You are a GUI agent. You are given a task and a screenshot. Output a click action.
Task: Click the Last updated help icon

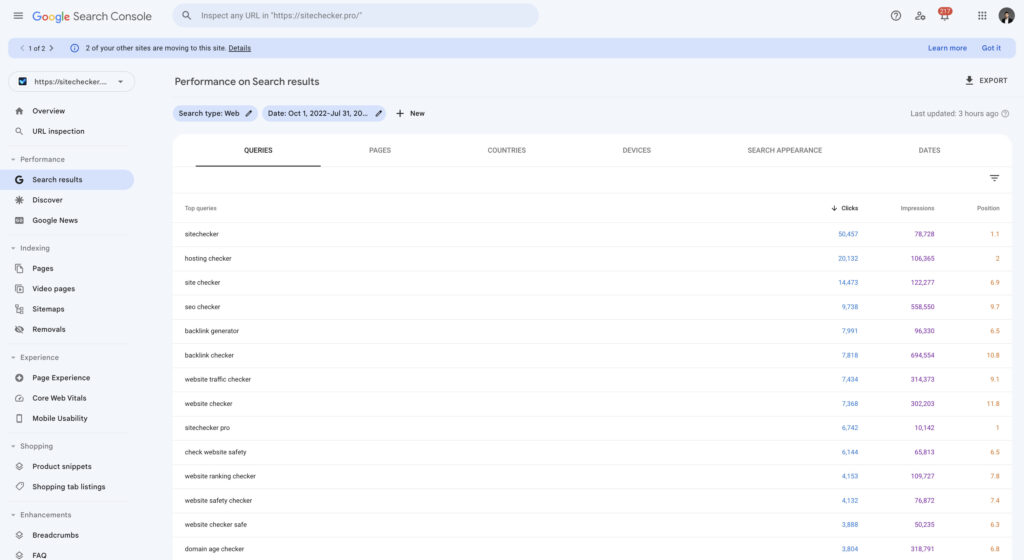1005,114
